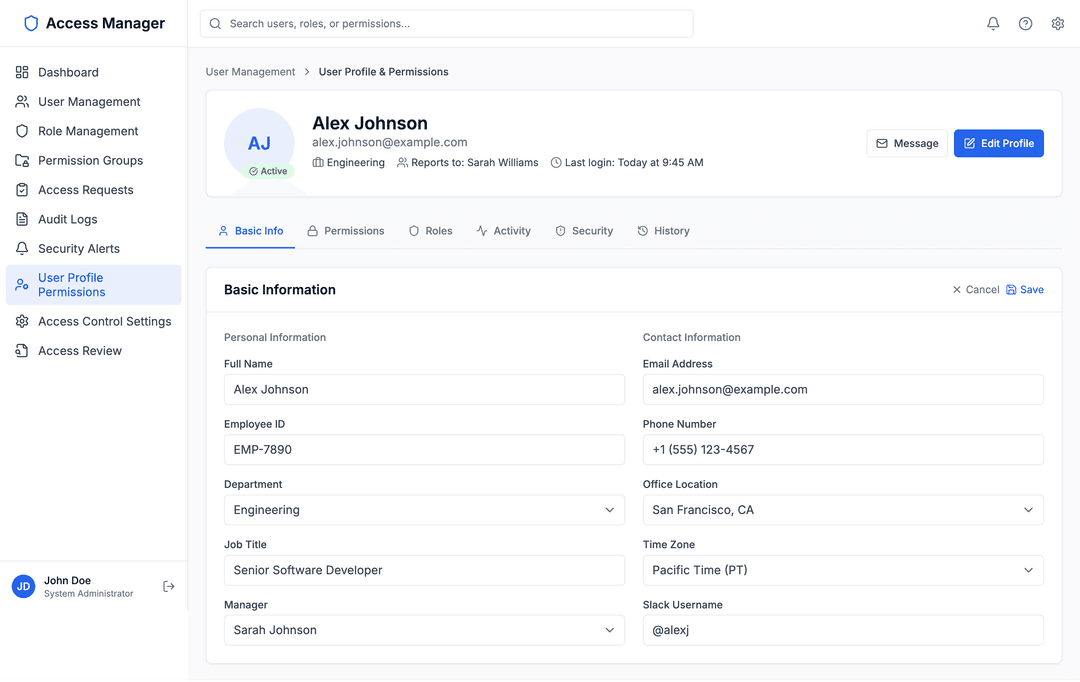The image size is (1080, 682).
Task: Click the Edit Profile button
Action: [x=998, y=143]
